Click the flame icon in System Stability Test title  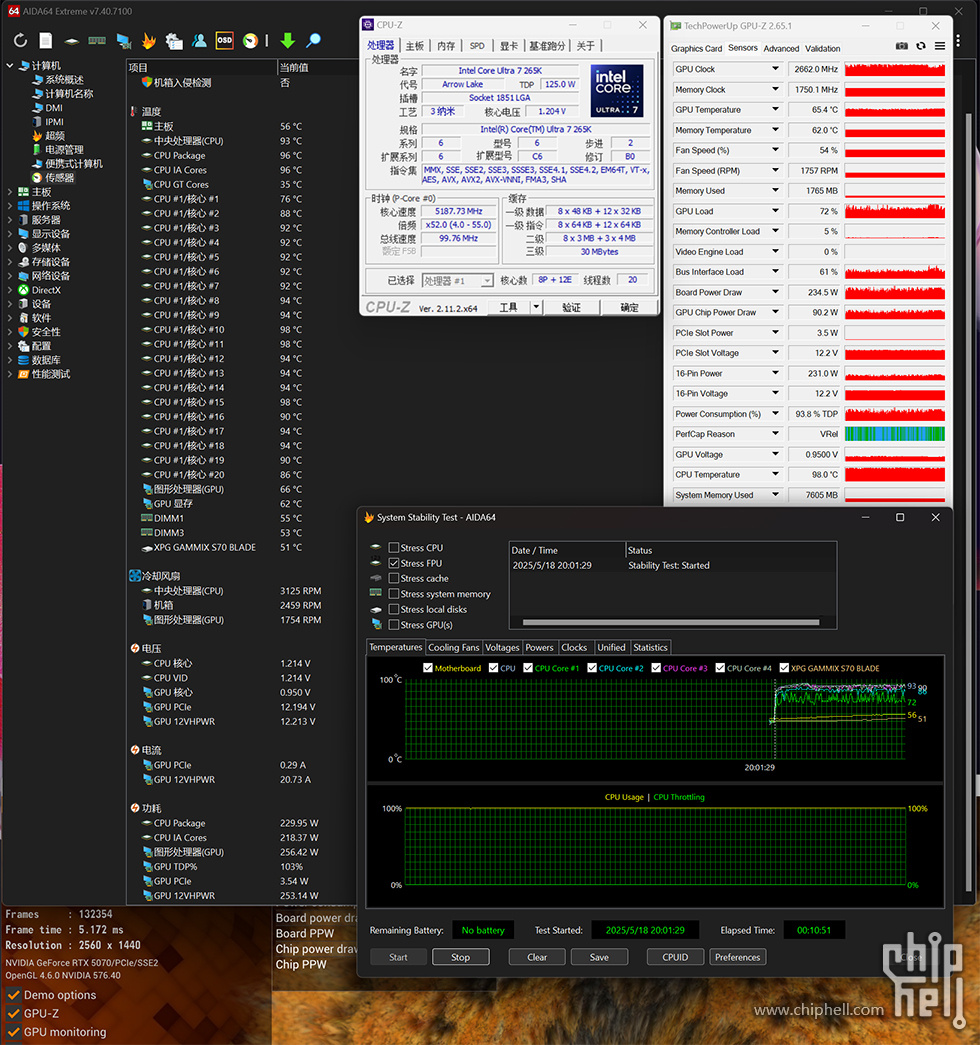point(369,517)
